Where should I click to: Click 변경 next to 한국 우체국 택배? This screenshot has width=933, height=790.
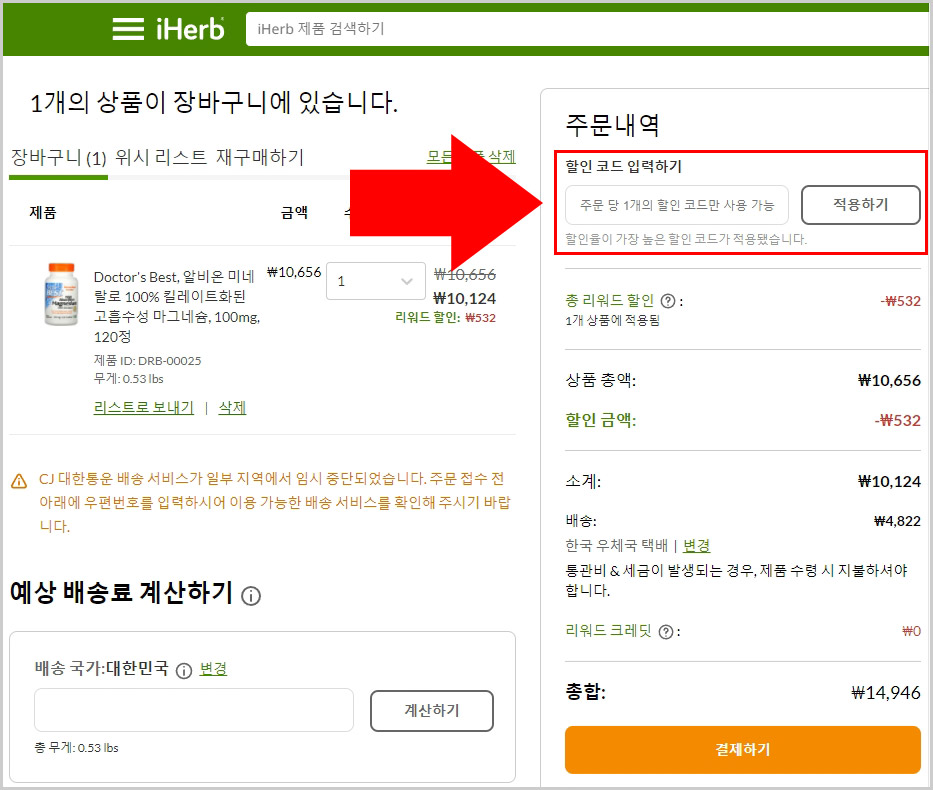(x=695, y=545)
